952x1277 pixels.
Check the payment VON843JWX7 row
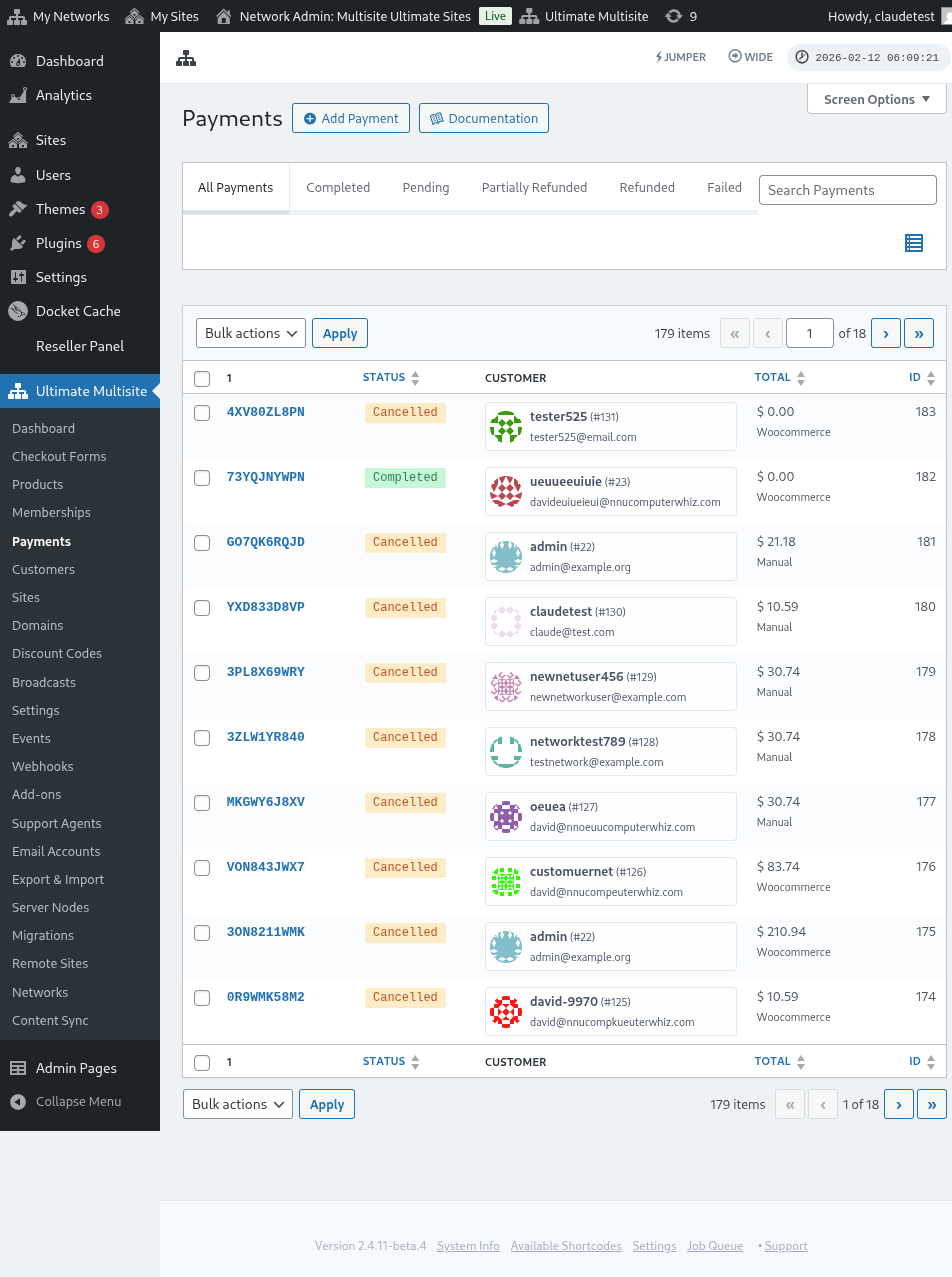(202, 867)
